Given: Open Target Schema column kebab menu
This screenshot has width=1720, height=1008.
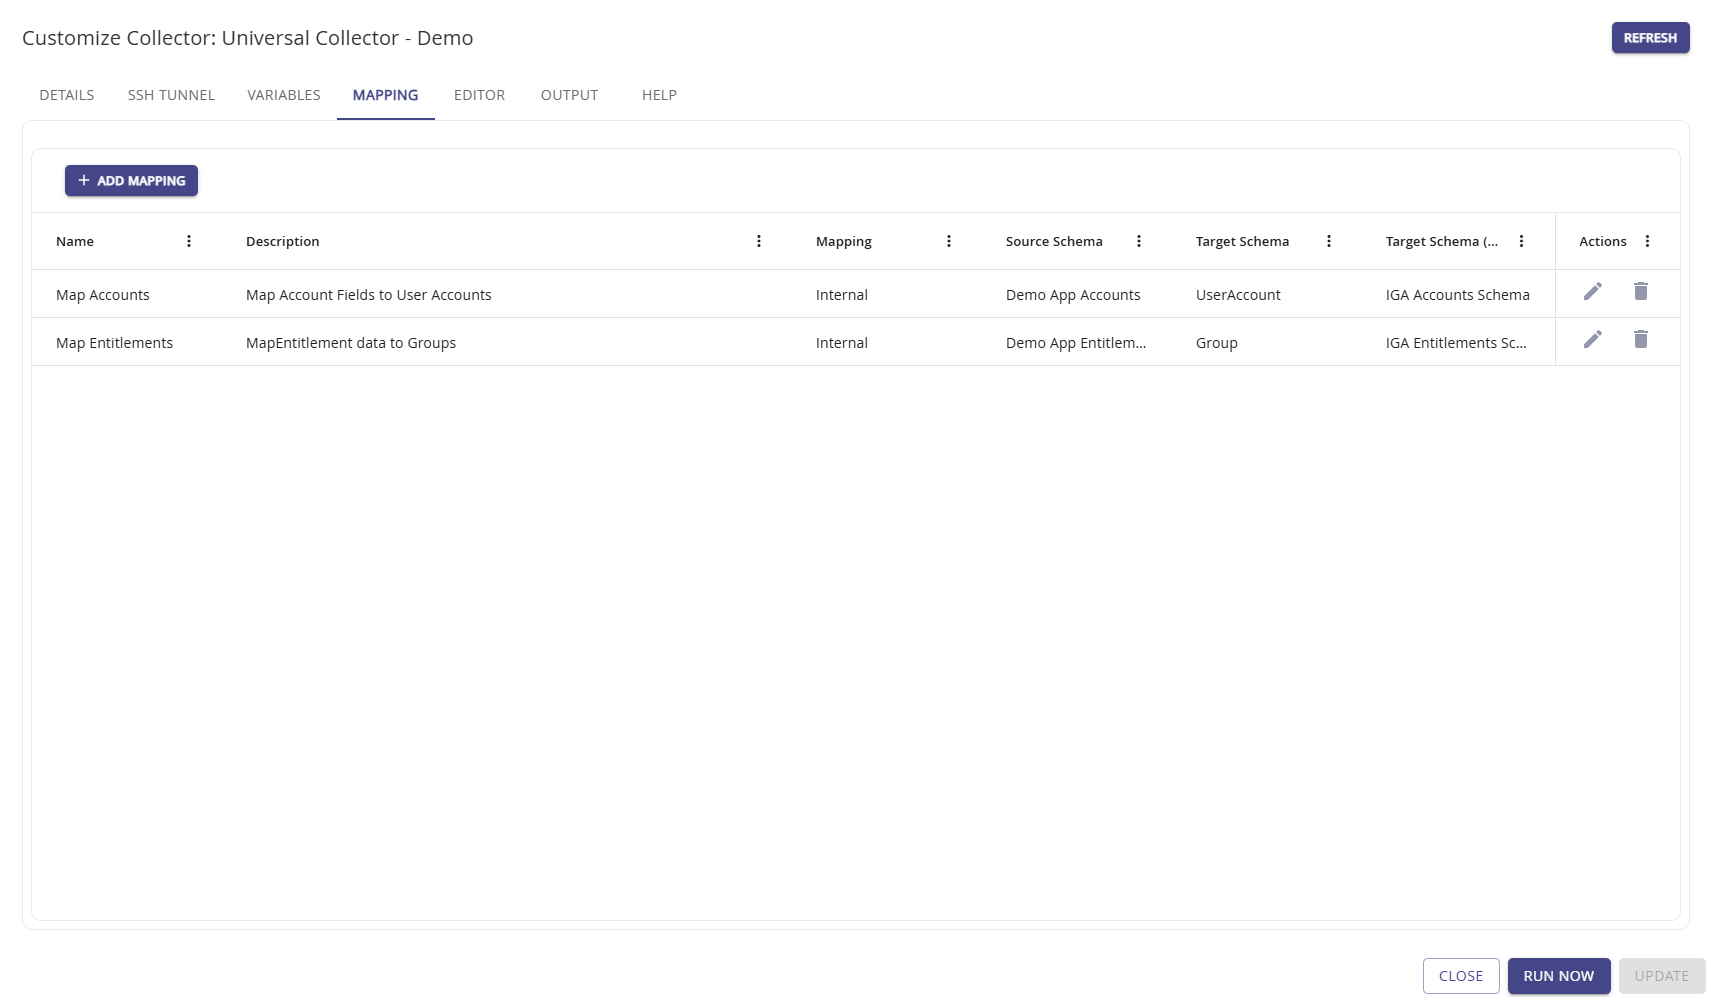Looking at the screenshot, I should pos(1329,241).
